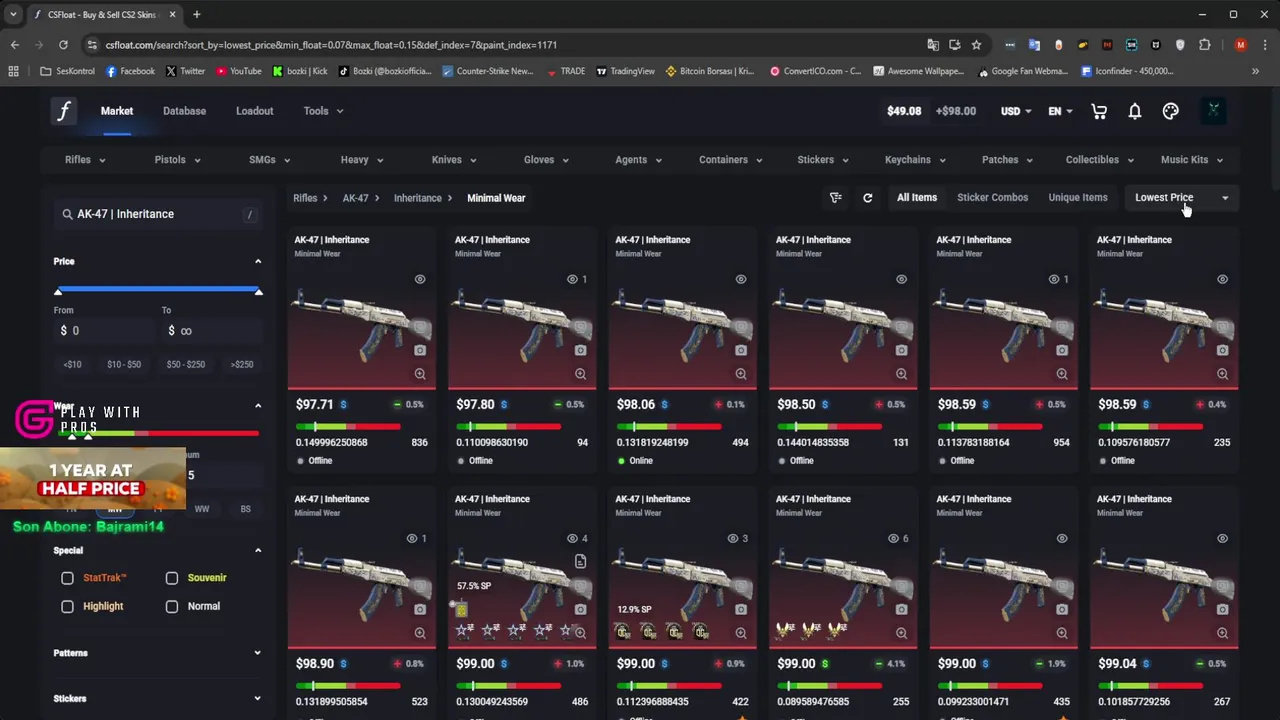Open the Twitter bookmark

pyautogui.click(x=185, y=71)
